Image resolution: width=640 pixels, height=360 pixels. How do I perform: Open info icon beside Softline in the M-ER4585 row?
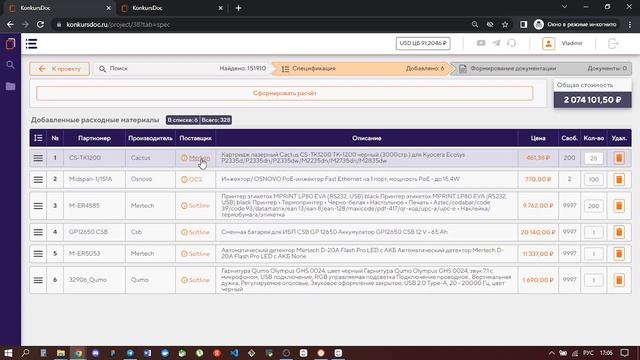(184, 206)
